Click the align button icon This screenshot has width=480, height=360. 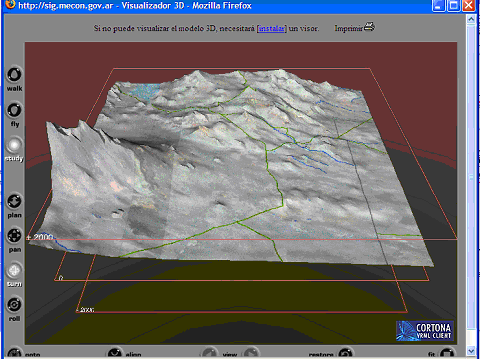[x=114, y=353]
